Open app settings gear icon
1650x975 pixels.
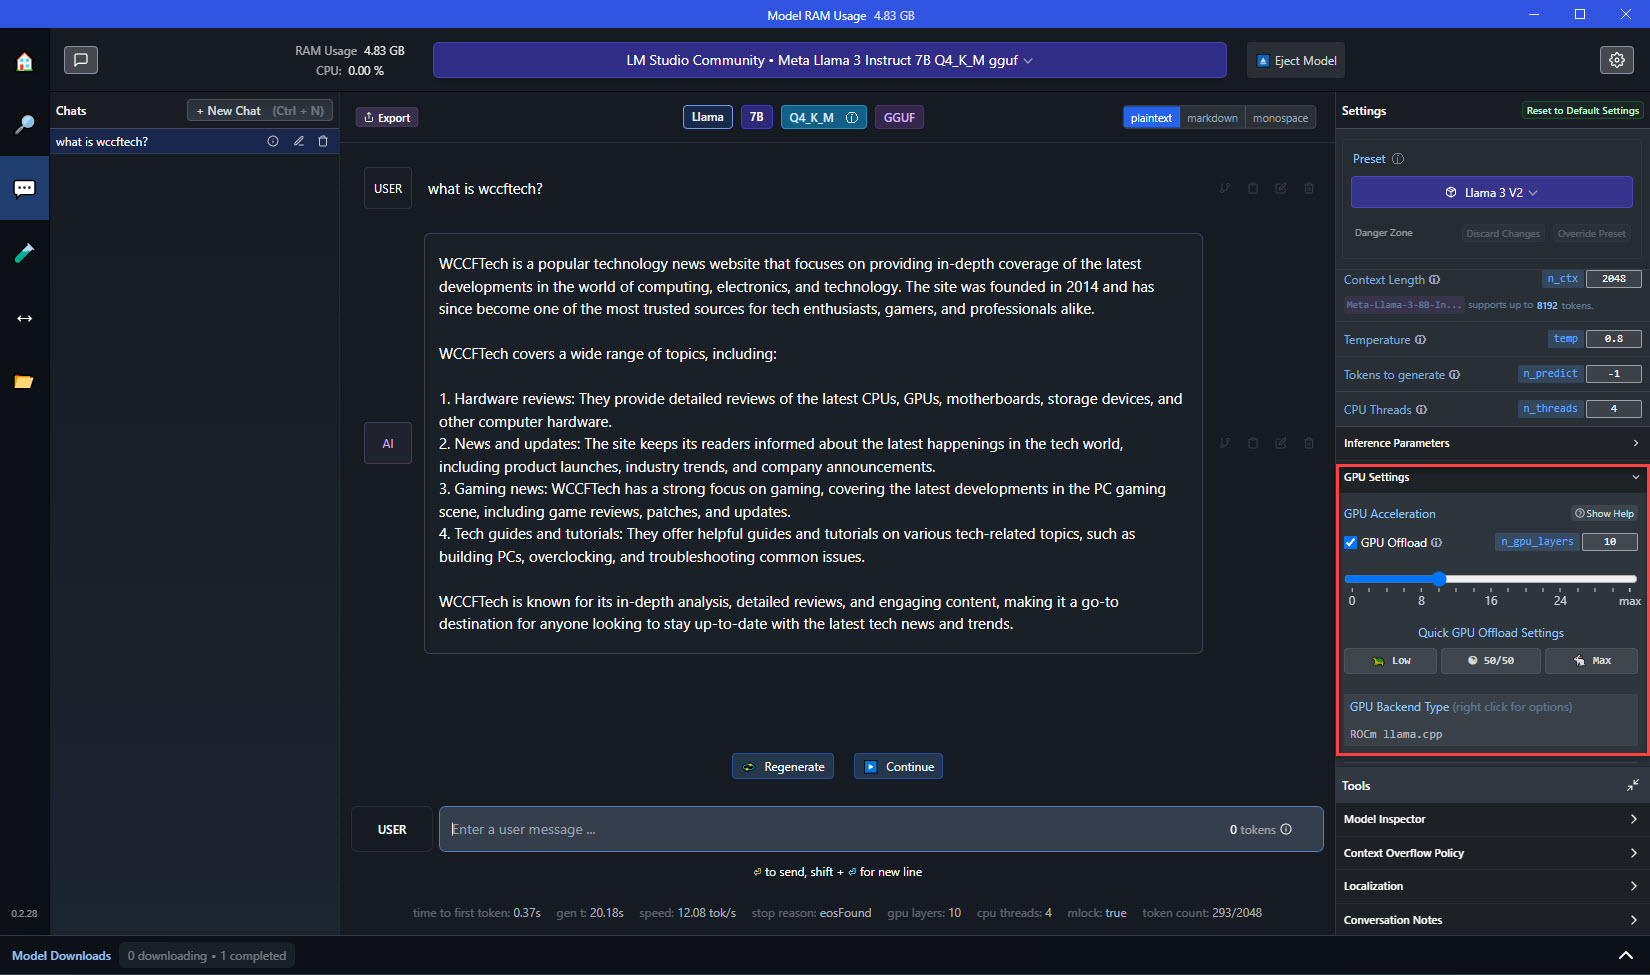pos(1617,60)
